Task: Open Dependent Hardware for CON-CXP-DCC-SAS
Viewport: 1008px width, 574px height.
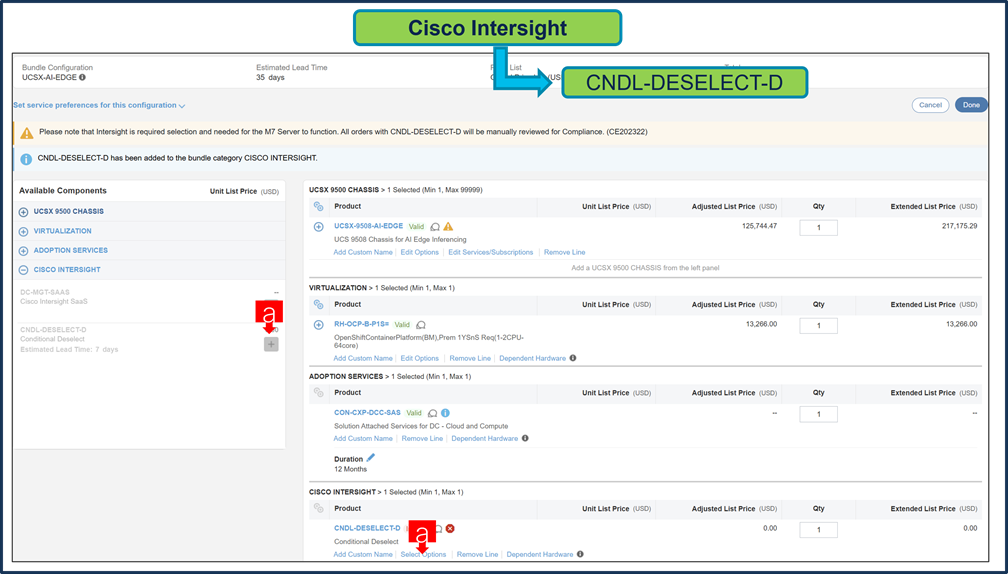Action: (x=485, y=439)
